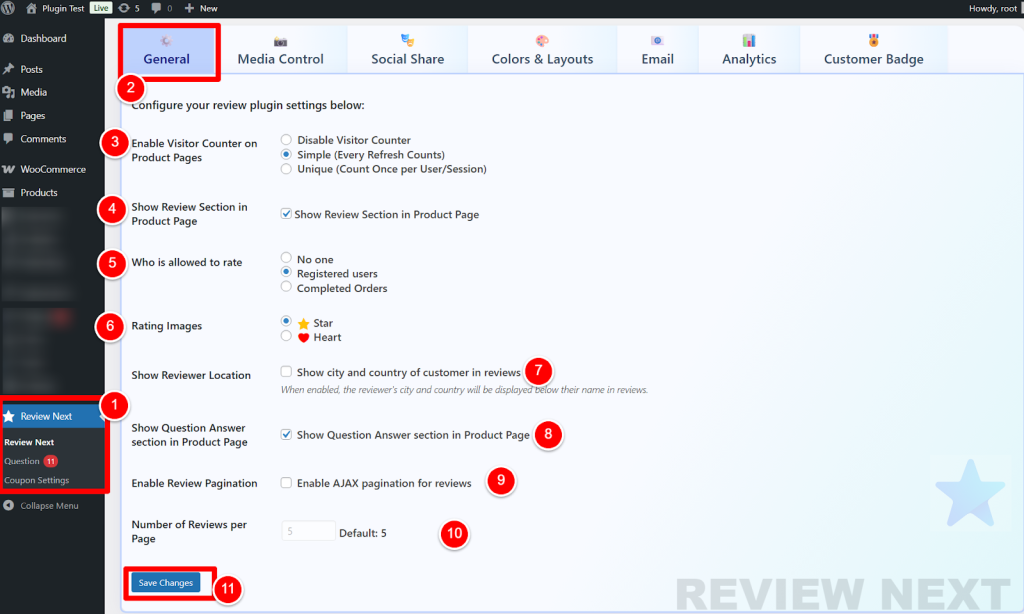Open the updates icon showing 5
Viewport: 1024px width, 614px height.
(123, 8)
